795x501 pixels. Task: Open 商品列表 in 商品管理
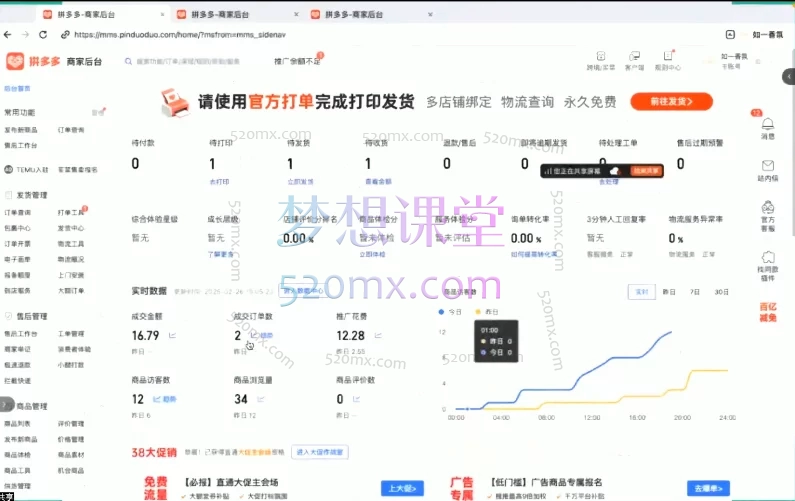point(17,423)
